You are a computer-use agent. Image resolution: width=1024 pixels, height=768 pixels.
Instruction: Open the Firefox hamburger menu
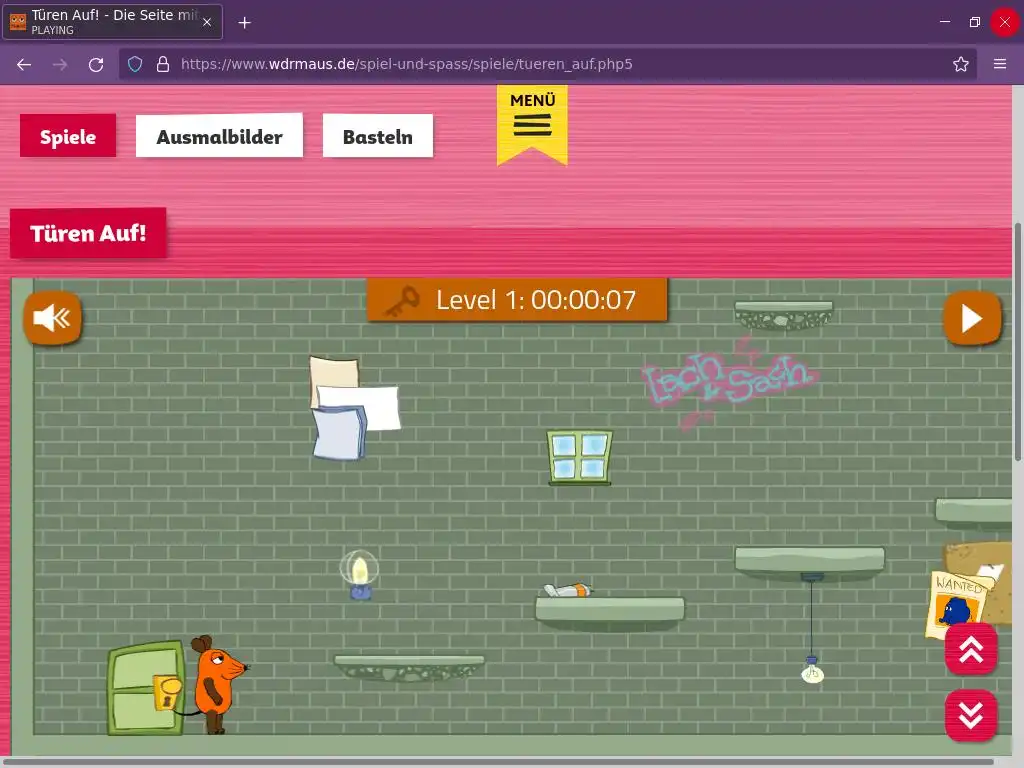tap(1000, 64)
